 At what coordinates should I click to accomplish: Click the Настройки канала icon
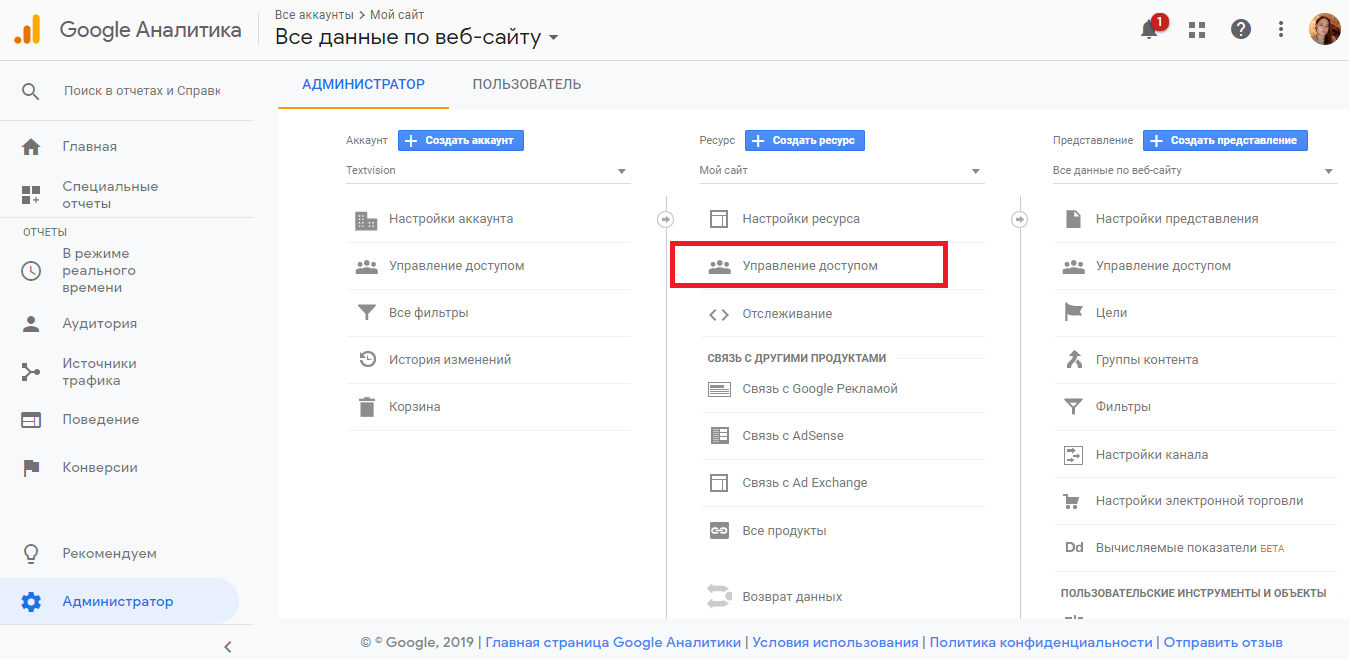pyautogui.click(x=1073, y=455)
